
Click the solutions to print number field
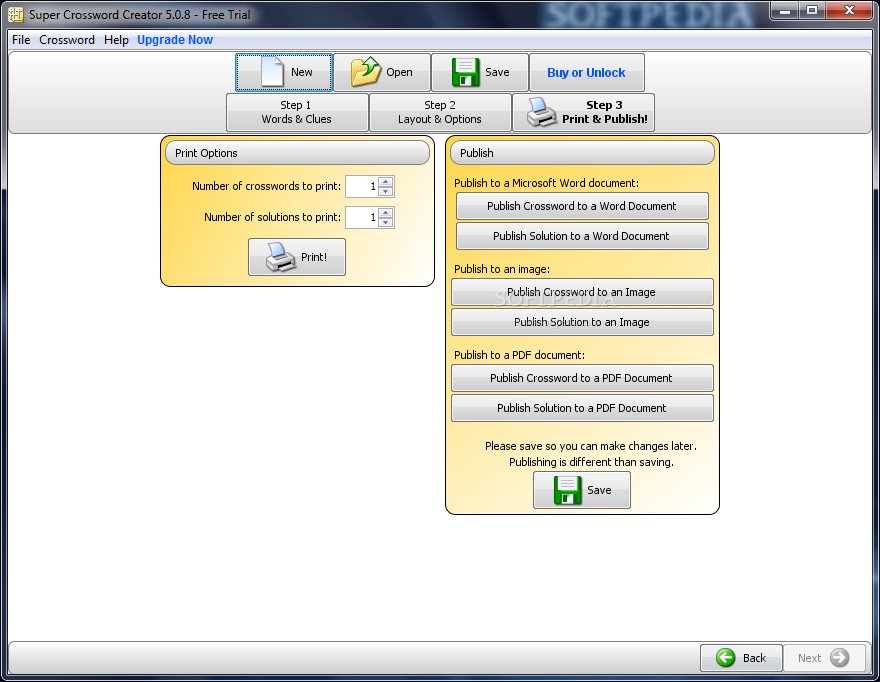coord(362,217)
